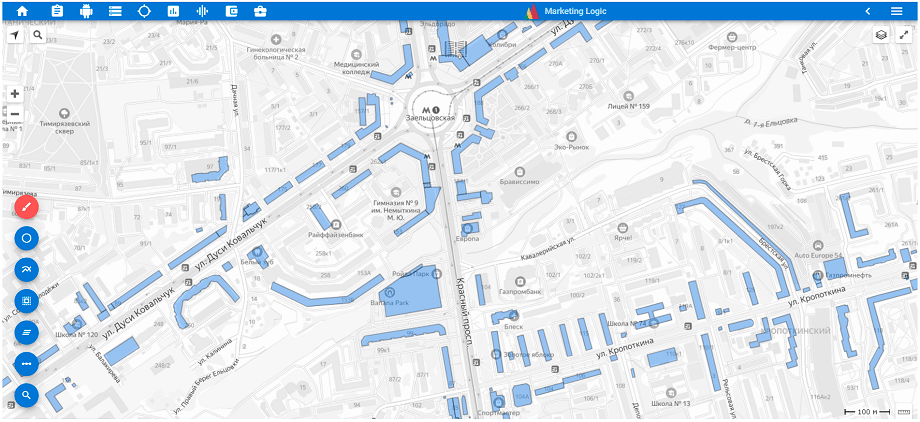Select the Школа № 120 marker
The height and width of the screenshot is (422, 920).
[77, 323]
